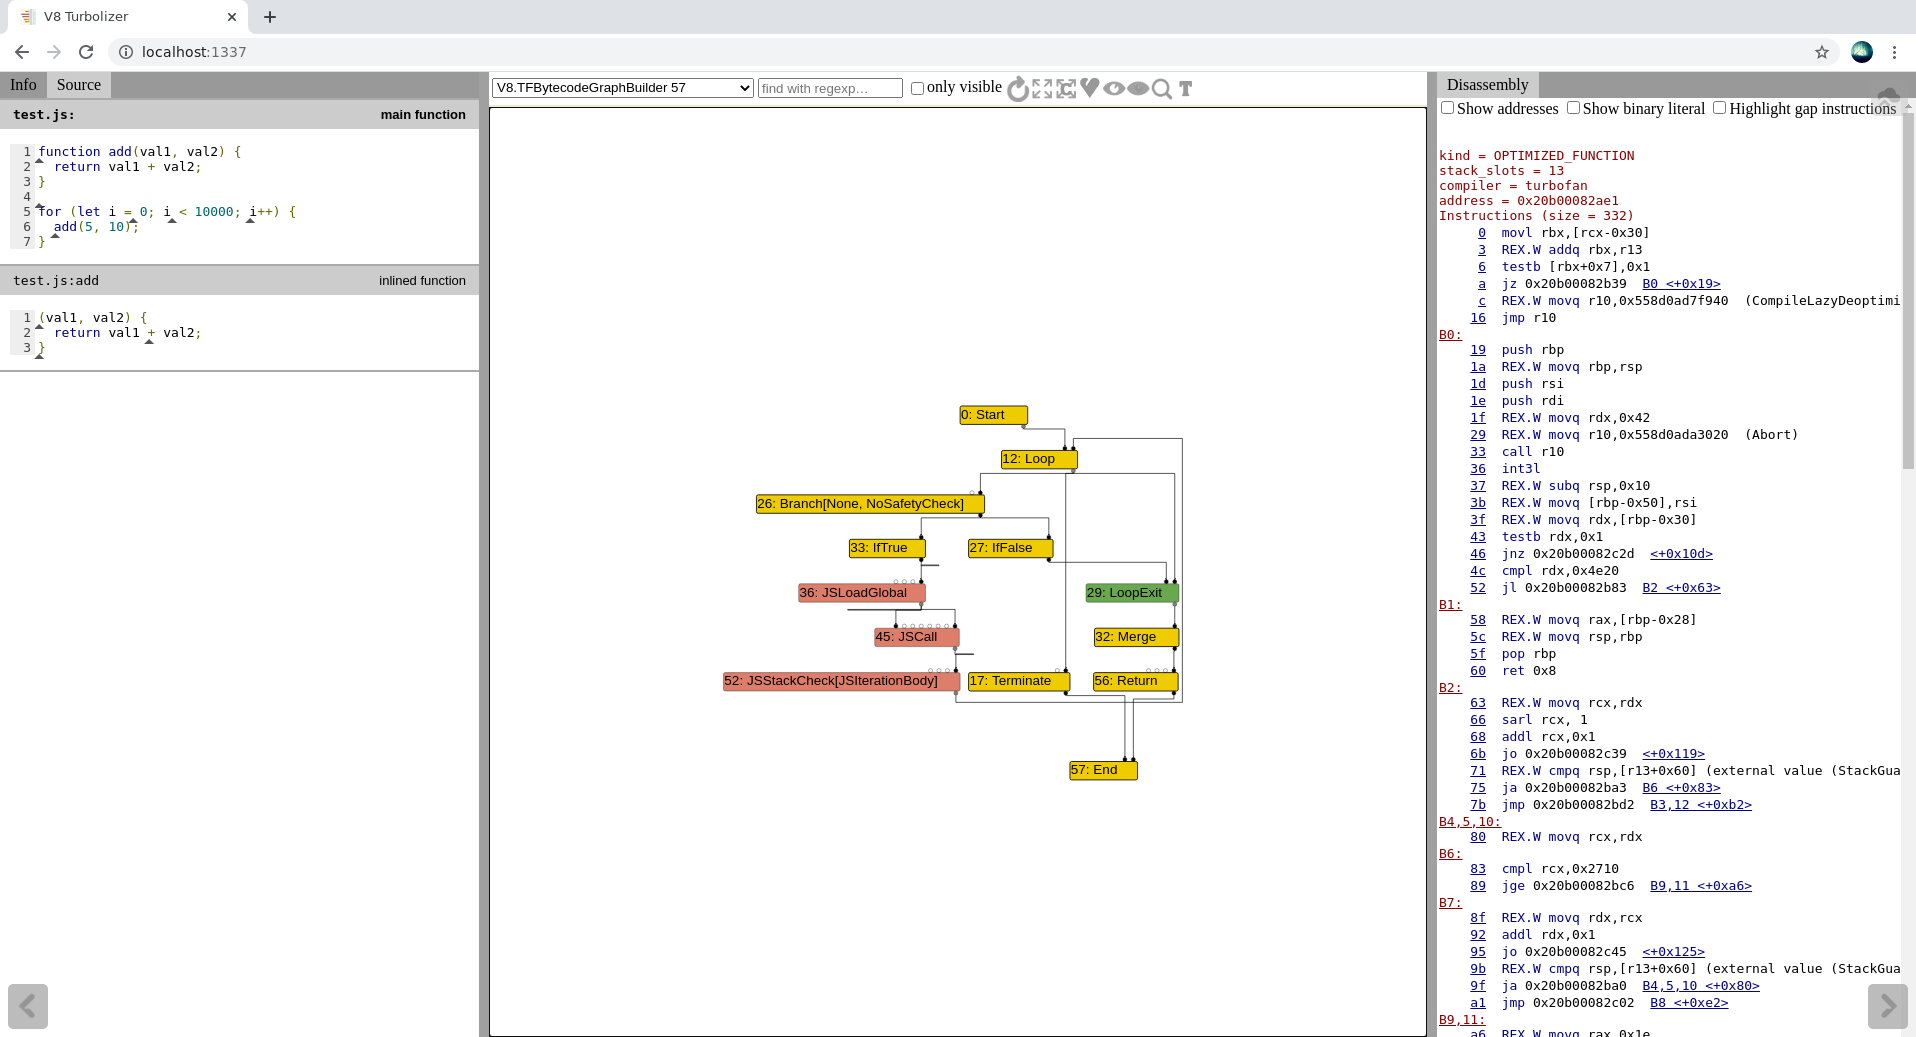Focus the find with regexp field
The width and height of the screenshot is (1916, 1037).
[830, 88]
